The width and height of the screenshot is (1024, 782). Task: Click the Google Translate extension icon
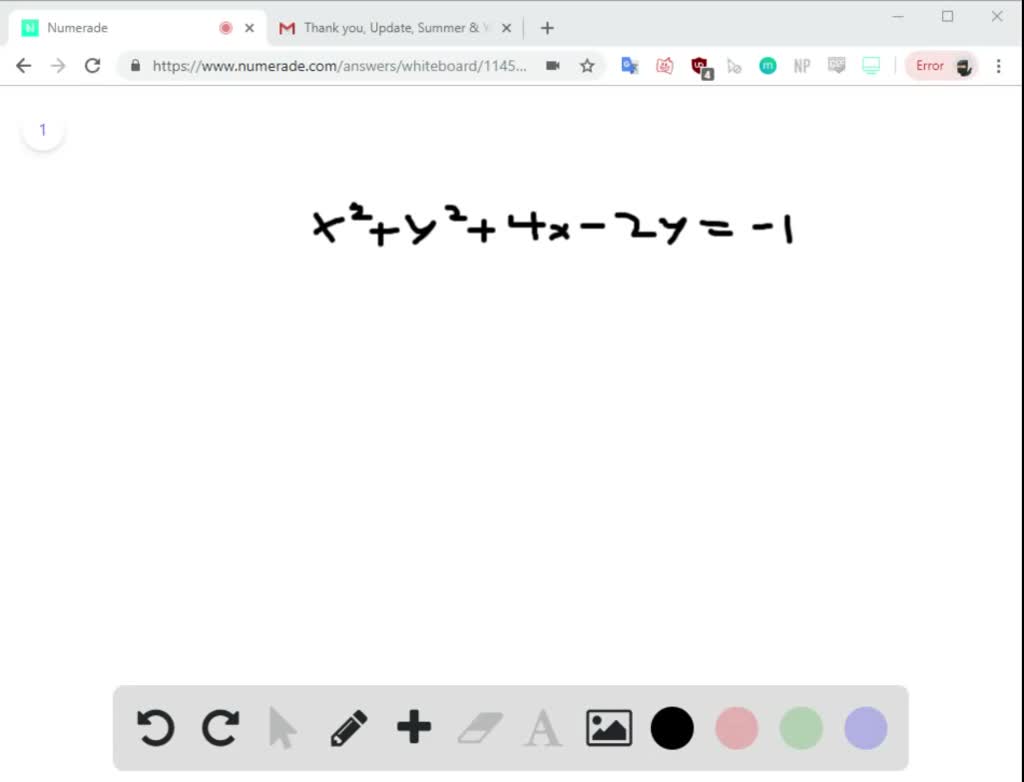coord(630,66)
